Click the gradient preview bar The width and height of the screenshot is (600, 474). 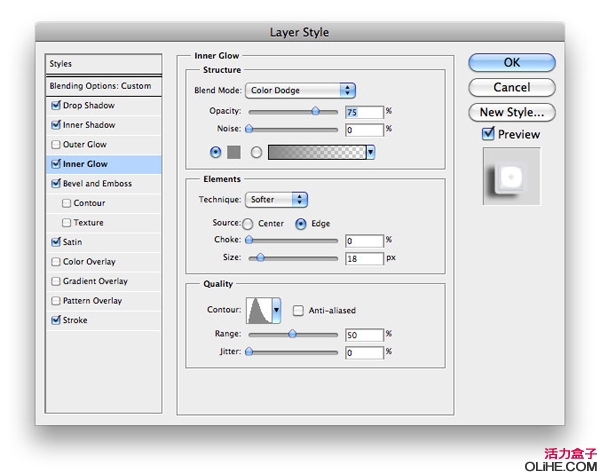317,152
